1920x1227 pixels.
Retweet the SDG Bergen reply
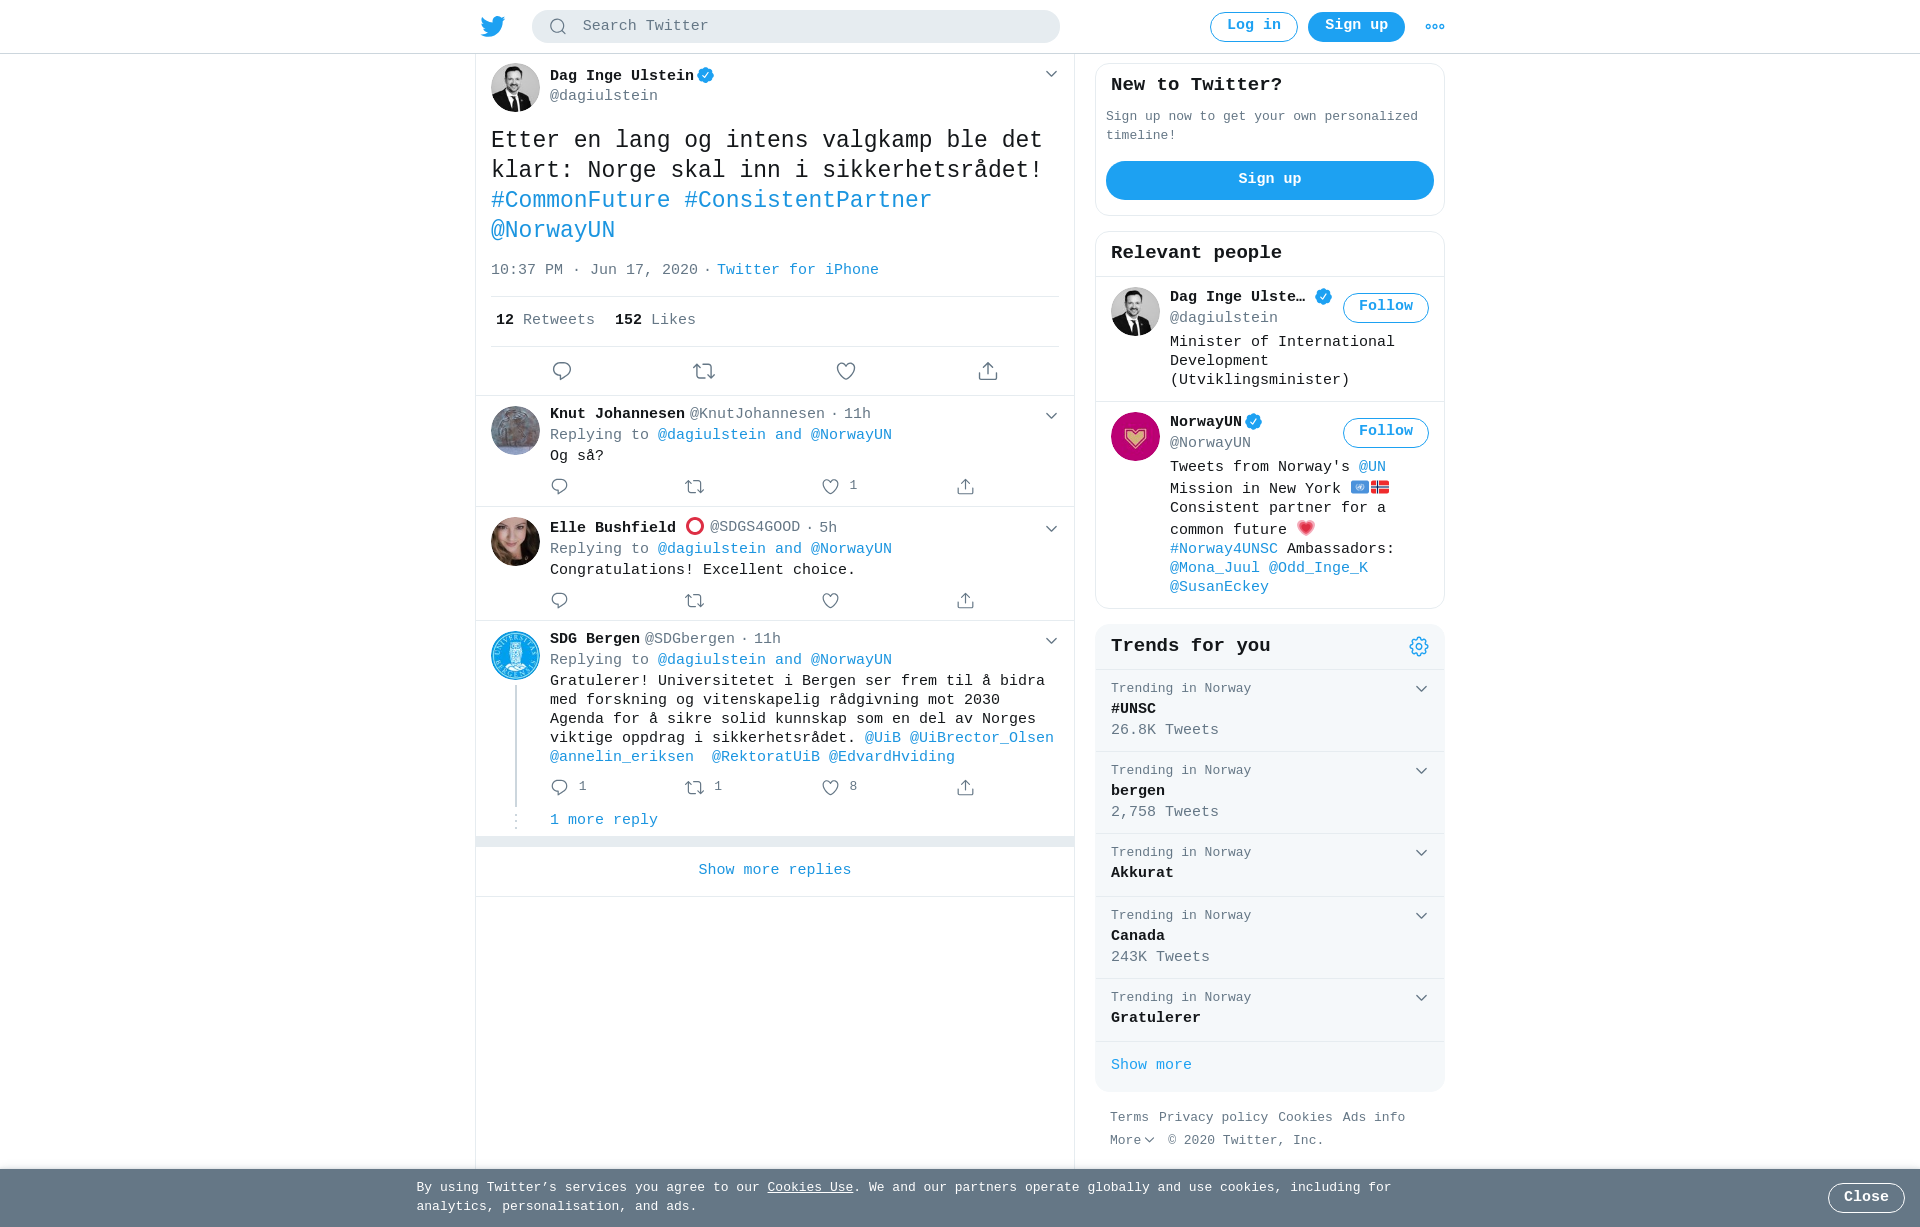pyautogui.click(x=695, y=788)
